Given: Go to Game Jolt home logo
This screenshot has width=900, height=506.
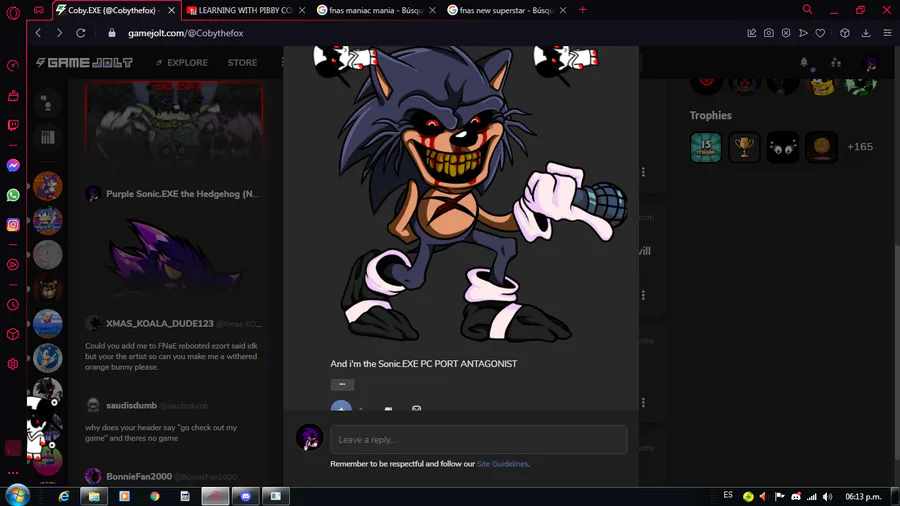Looking at the screenshot, I should coord(84,63).
